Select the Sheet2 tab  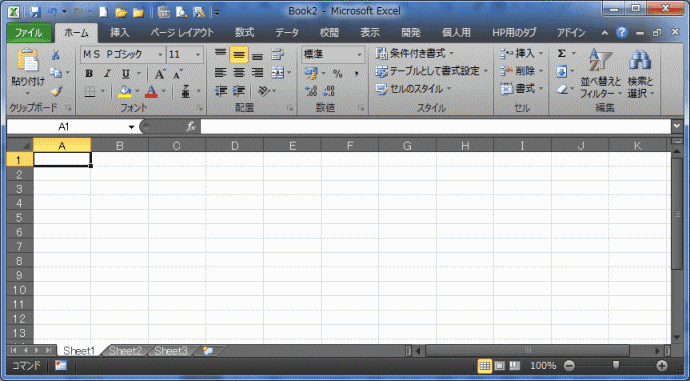click(125, 351)
